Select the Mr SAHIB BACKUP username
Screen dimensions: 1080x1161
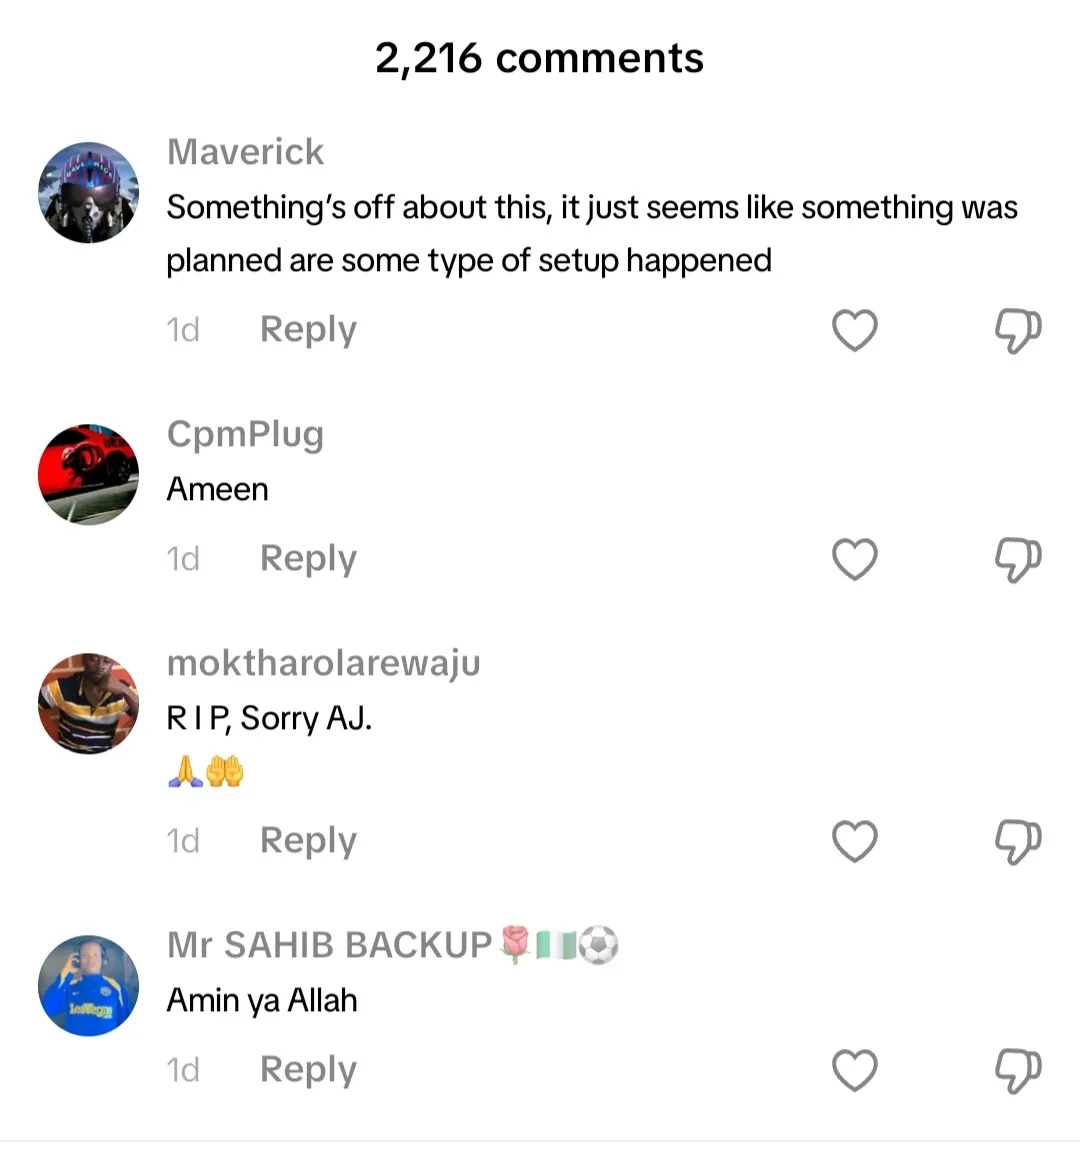click(329, 945)
